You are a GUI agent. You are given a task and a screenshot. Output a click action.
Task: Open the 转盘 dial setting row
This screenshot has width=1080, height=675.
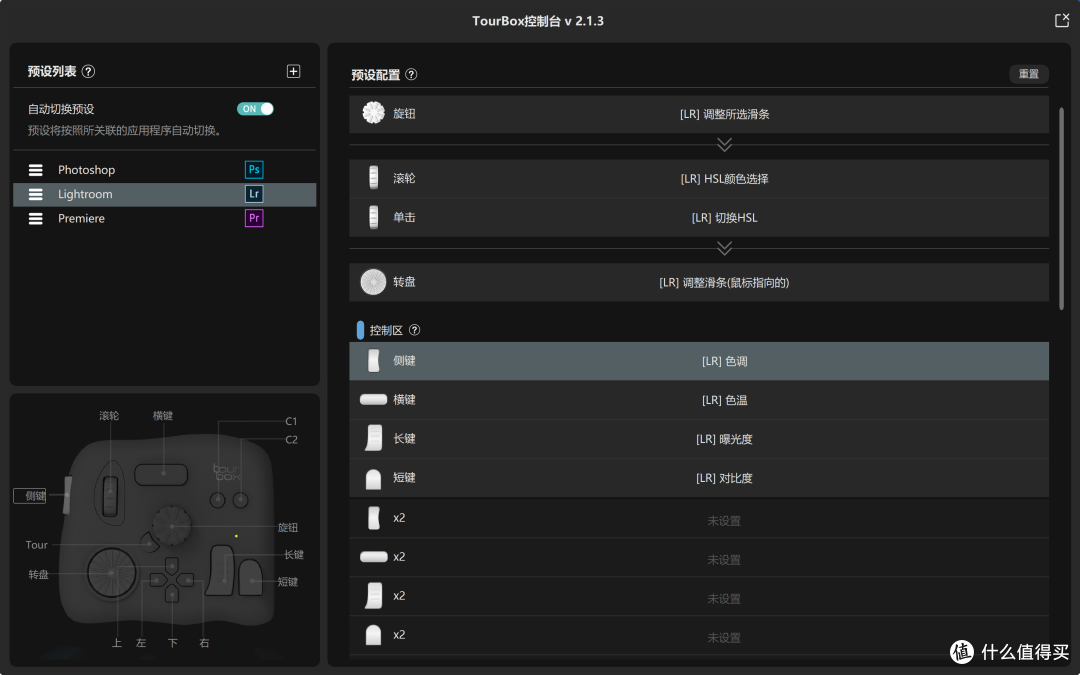(x=699, y=282)
